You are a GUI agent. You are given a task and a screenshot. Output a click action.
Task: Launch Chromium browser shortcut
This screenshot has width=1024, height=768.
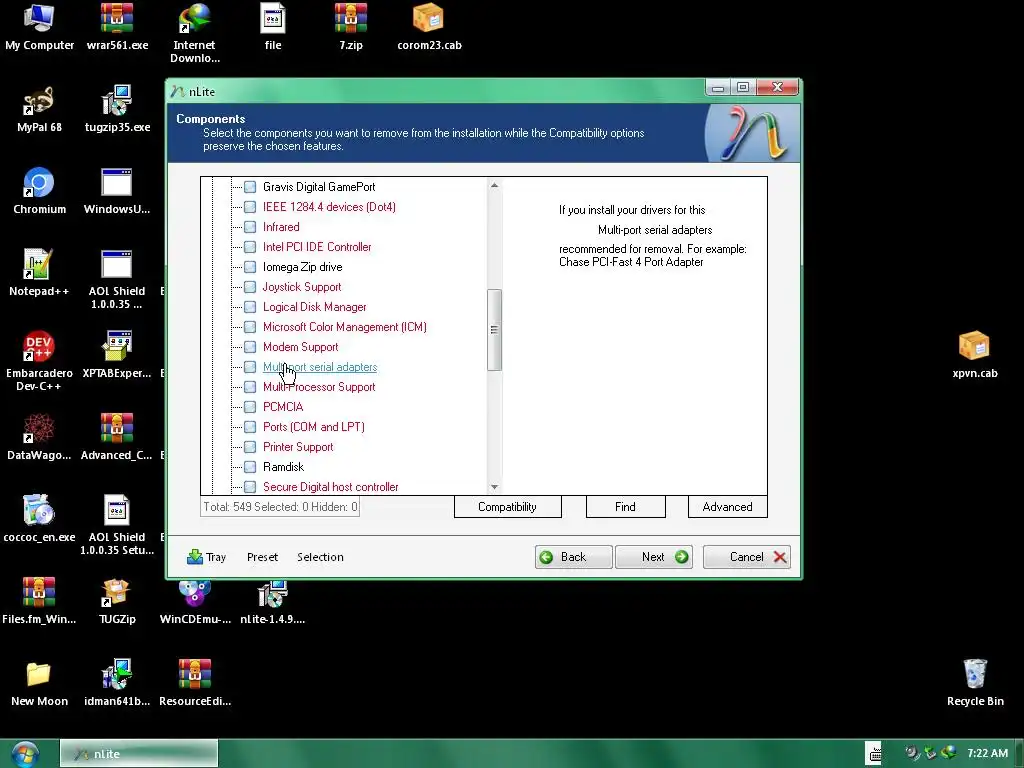click(39, 191)
